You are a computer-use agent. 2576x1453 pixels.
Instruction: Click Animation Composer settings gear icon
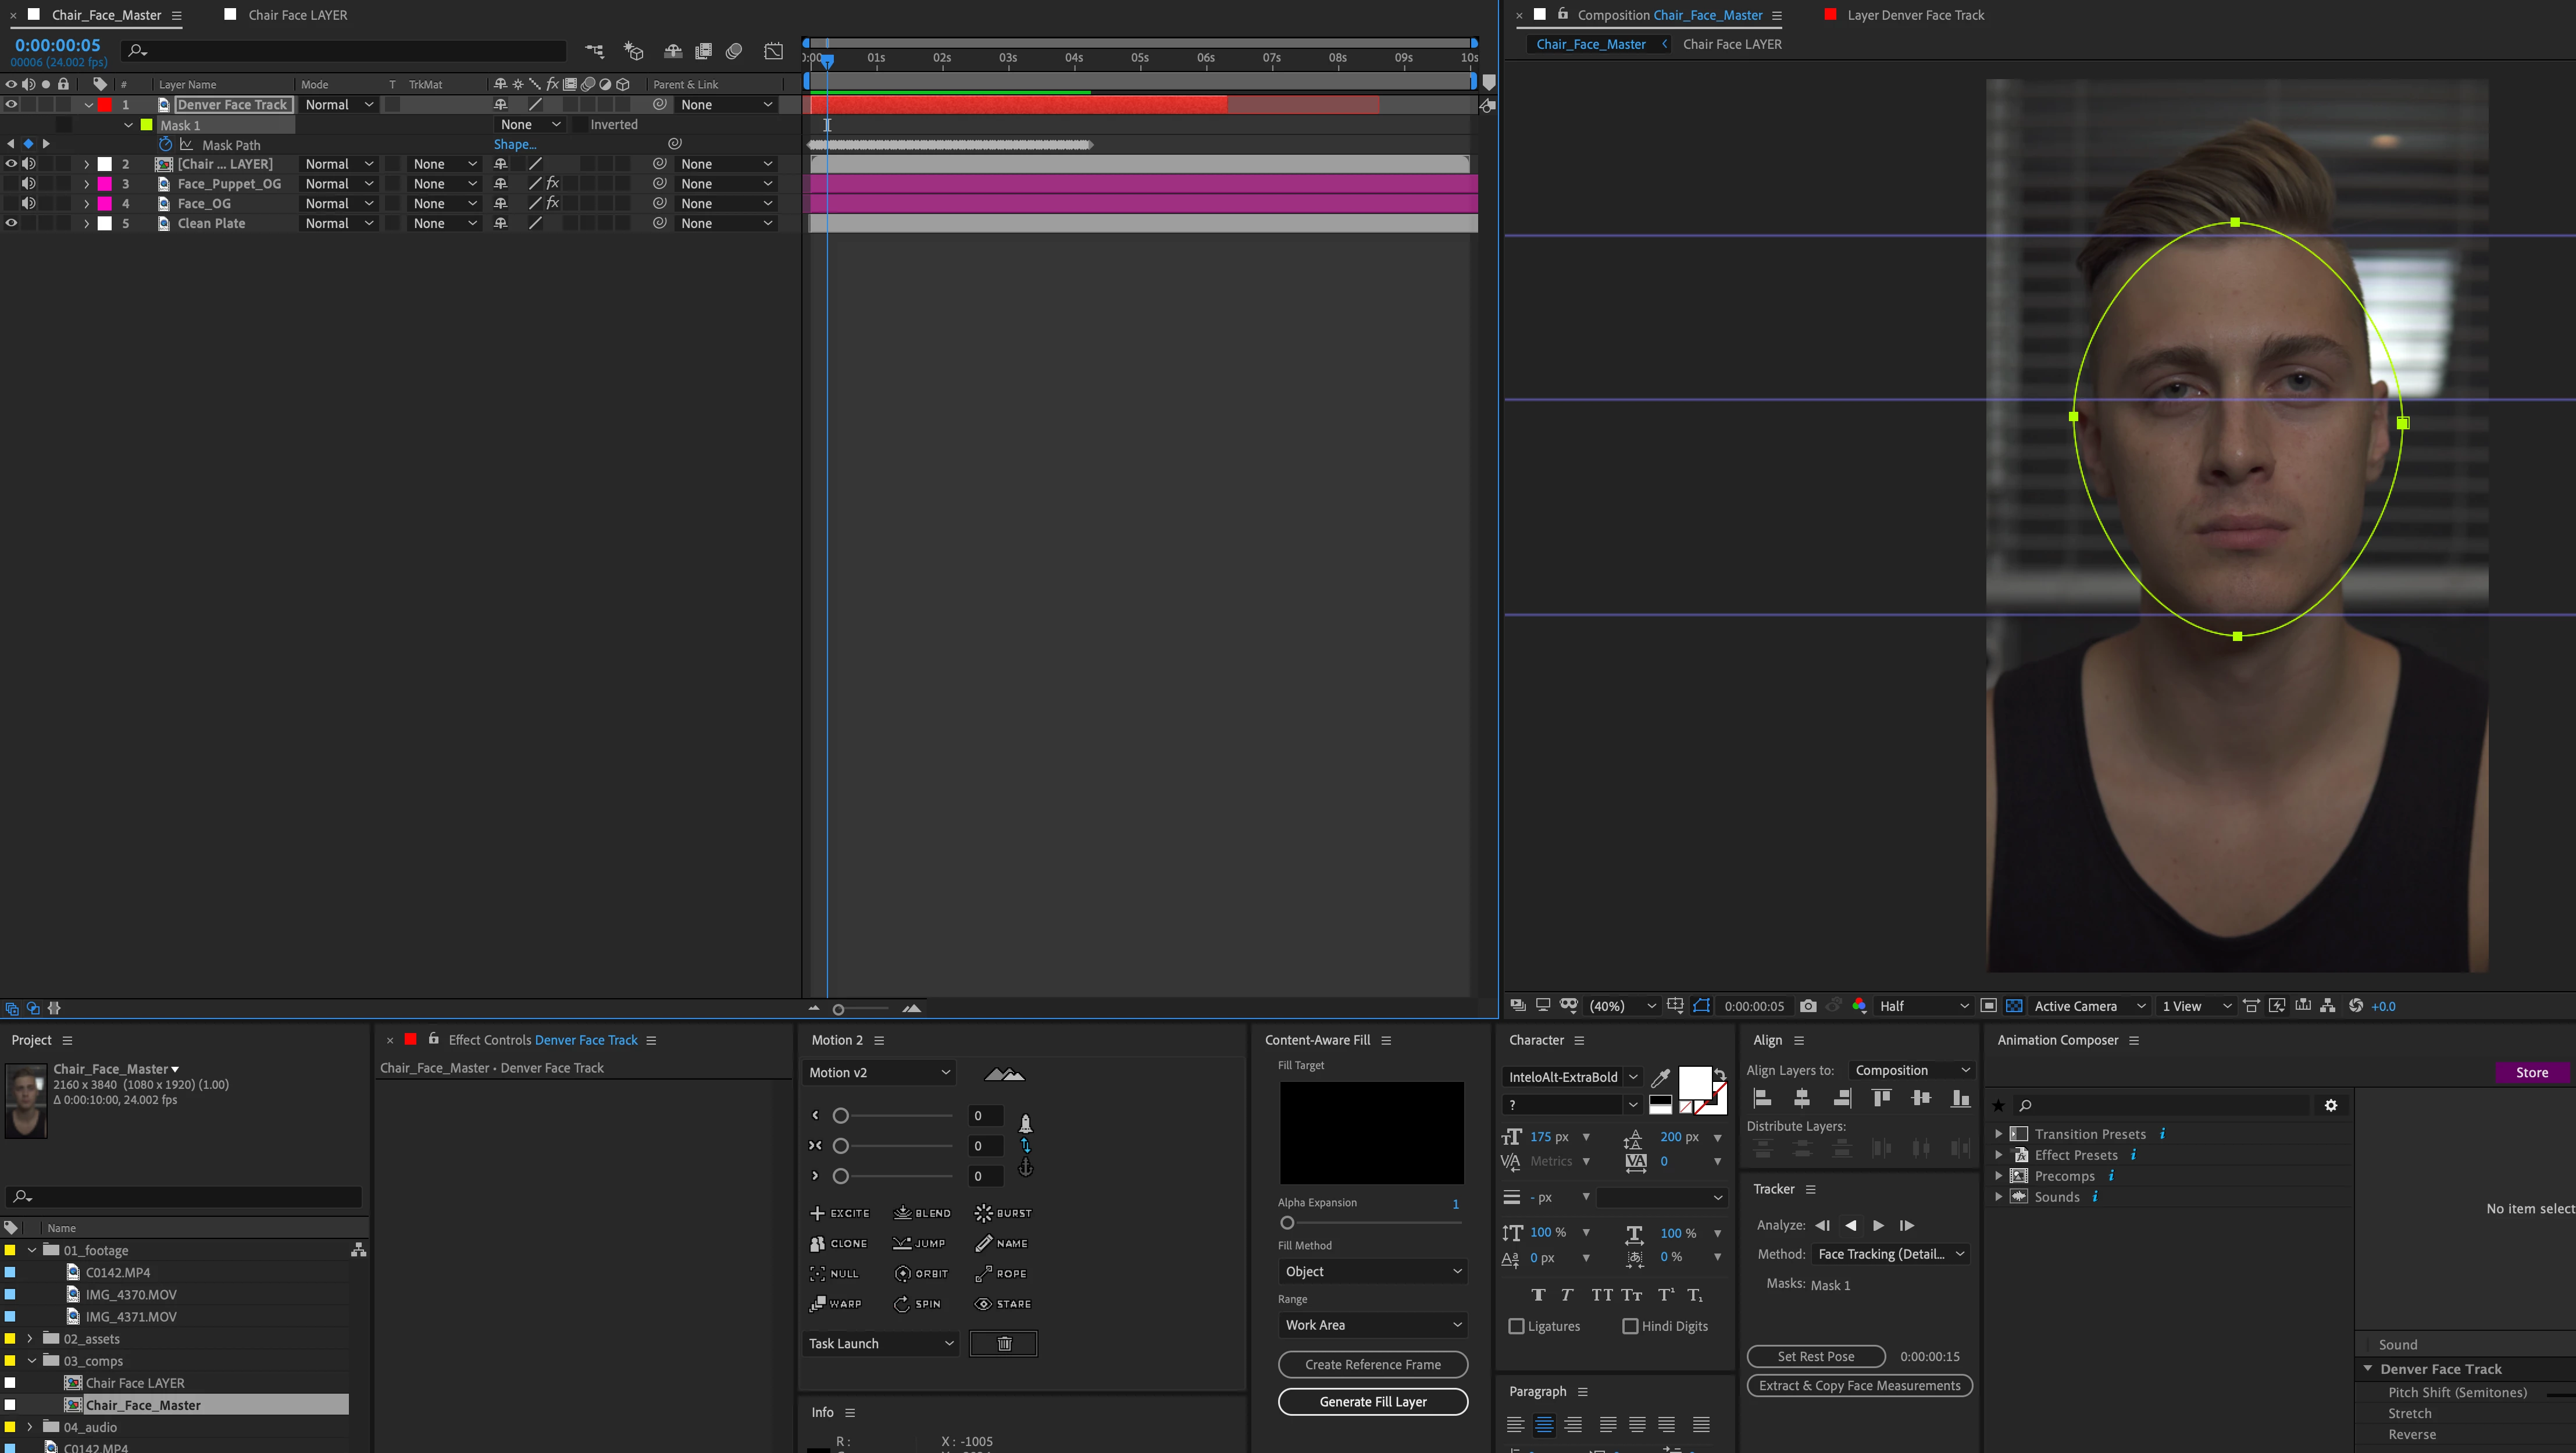[2331, 1105]
